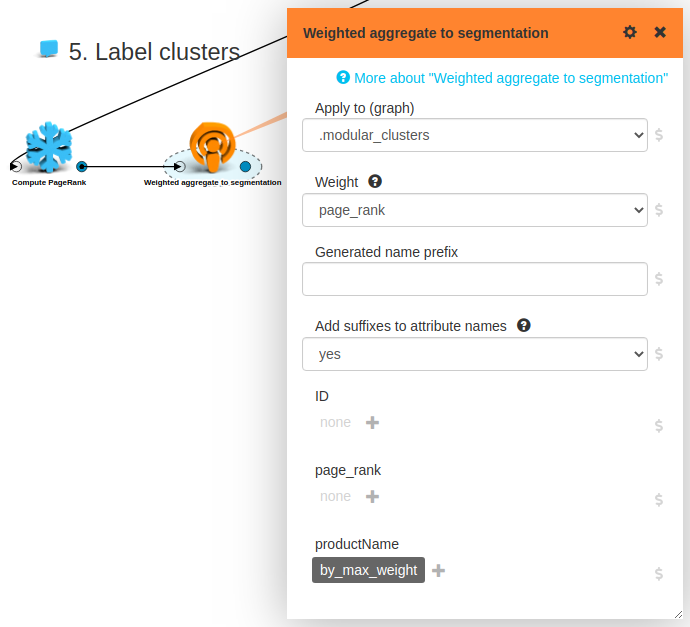Add an aggregator for page_rank attribute
This screenshot has width=690, height=627.
click(x=373, y=496)
